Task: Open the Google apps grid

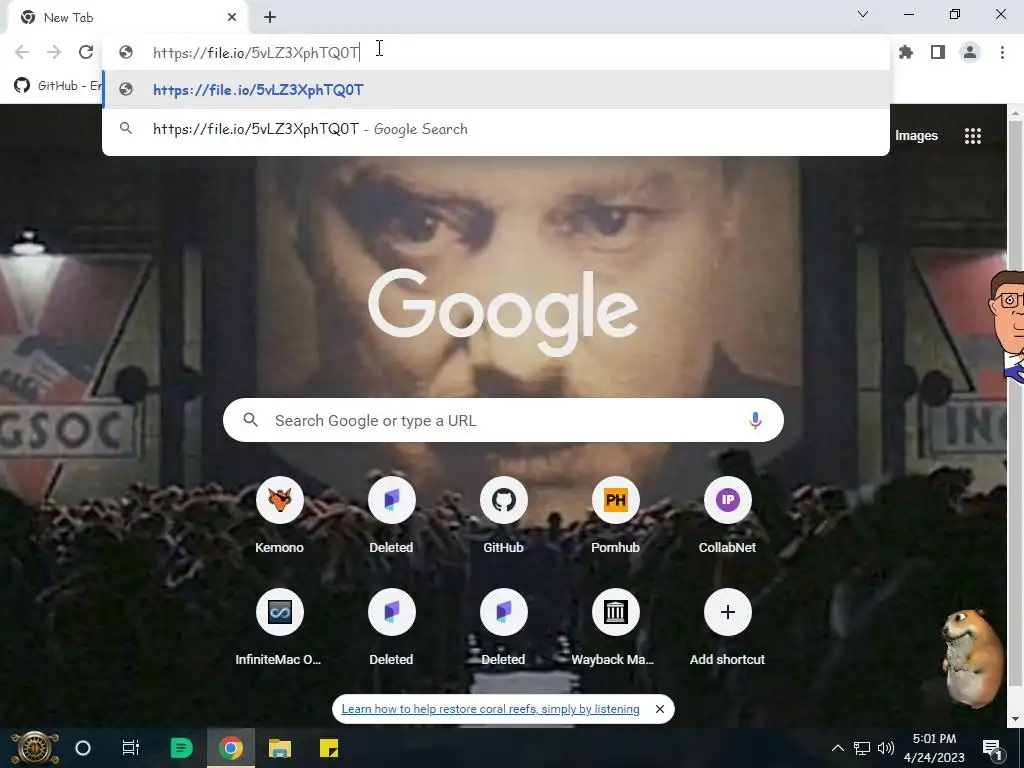Action: point(973,136)
